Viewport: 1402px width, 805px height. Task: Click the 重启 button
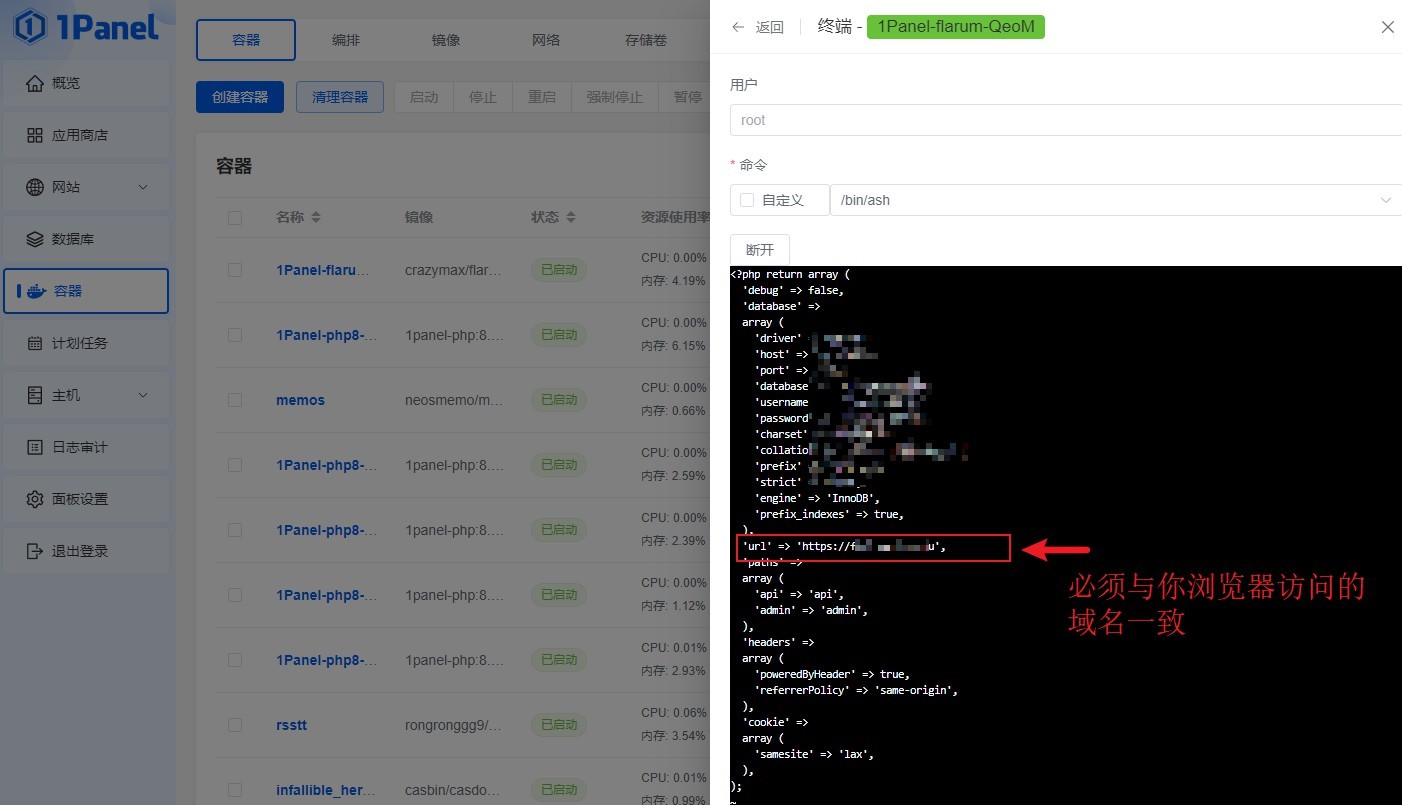[542, 97]
